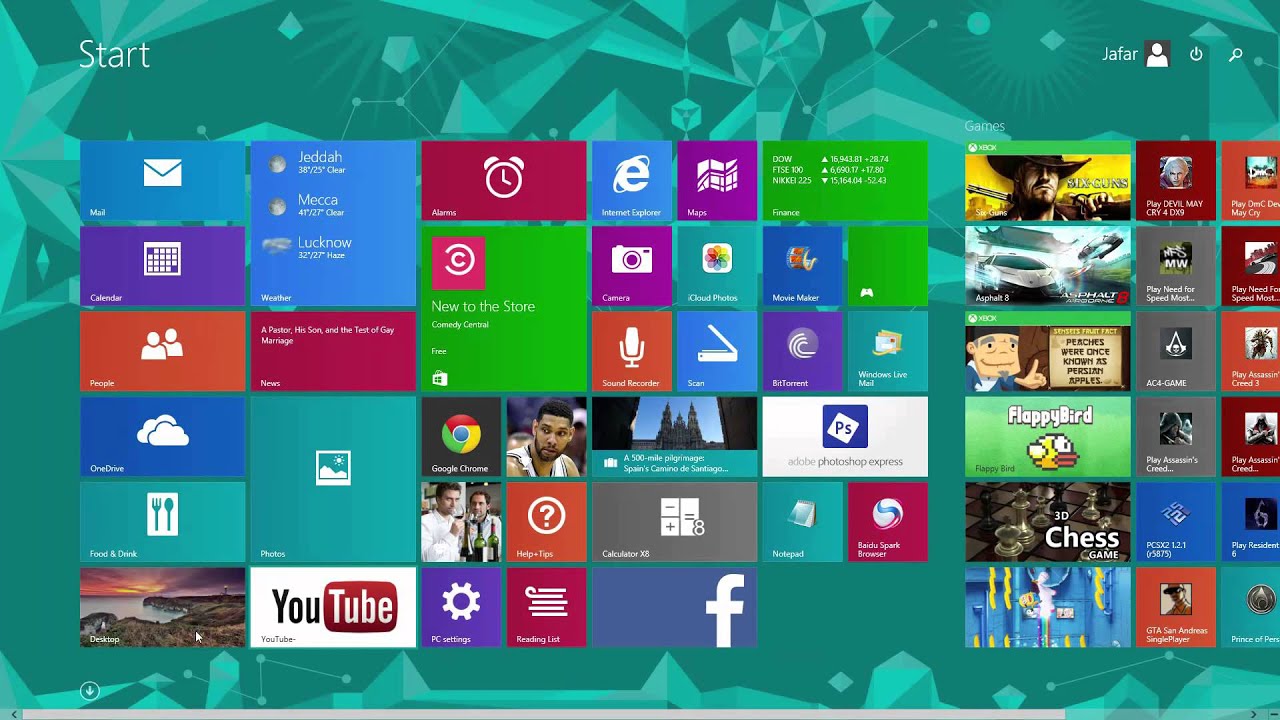Open the wine bottles photo tile
This screenshot has width=1280, height=720.
461,522
